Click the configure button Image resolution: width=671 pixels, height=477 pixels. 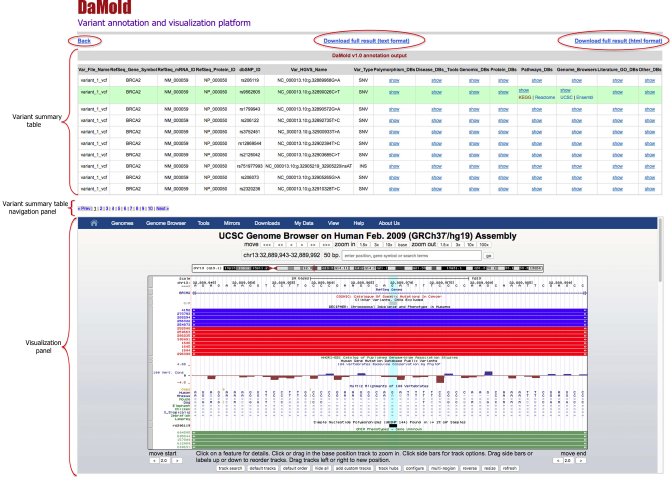415,468
